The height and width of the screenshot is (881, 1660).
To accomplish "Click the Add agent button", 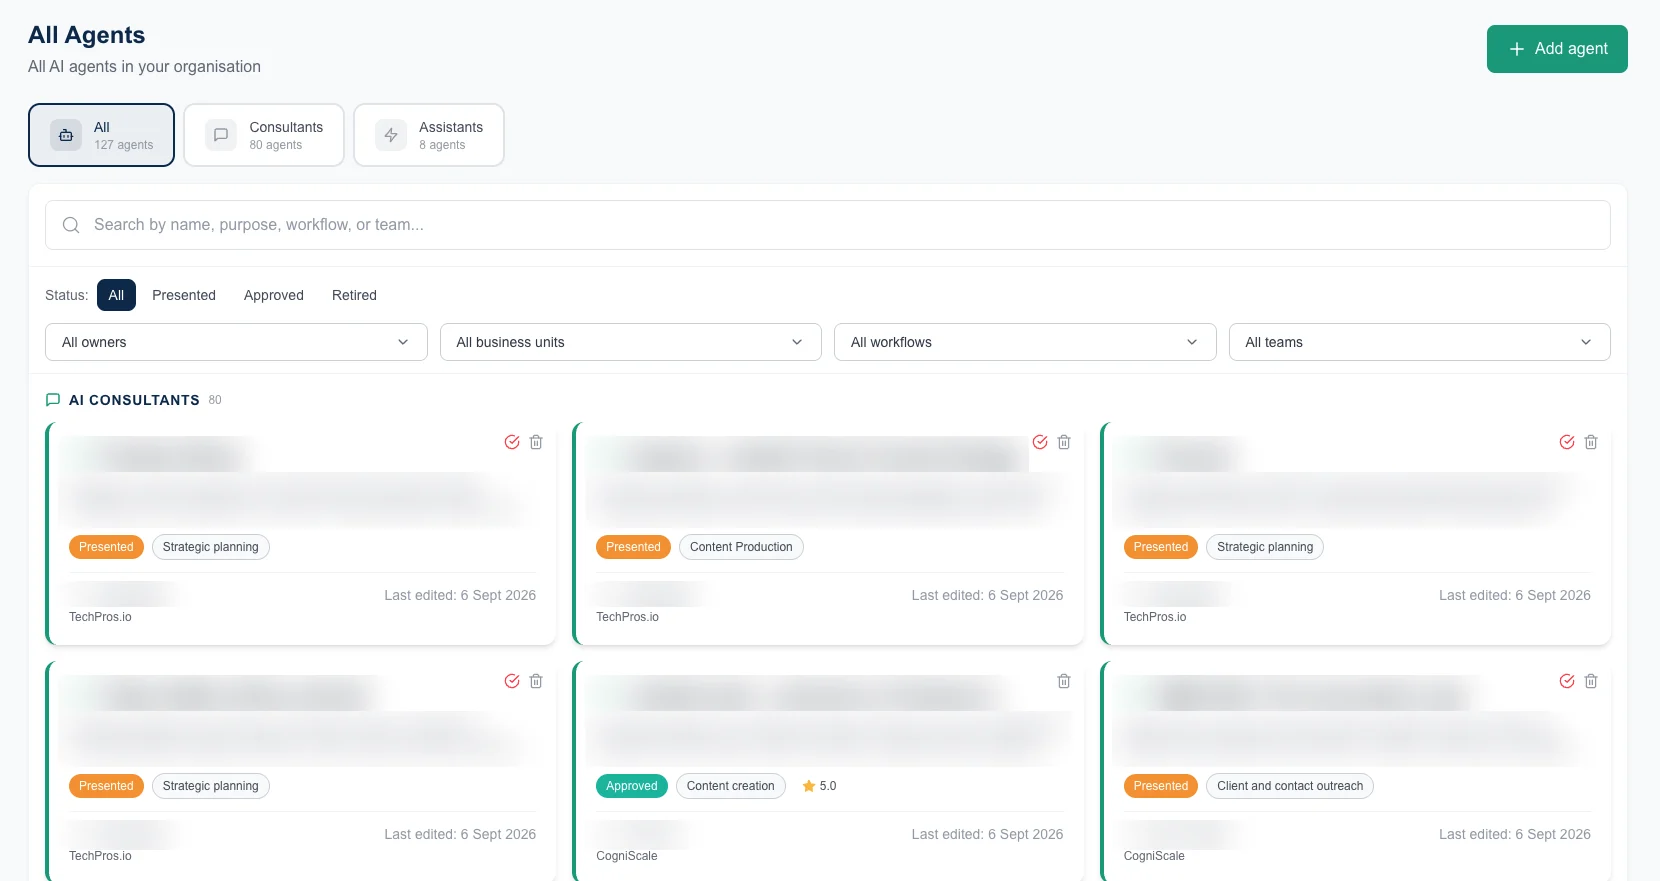I will [1557, 49].
